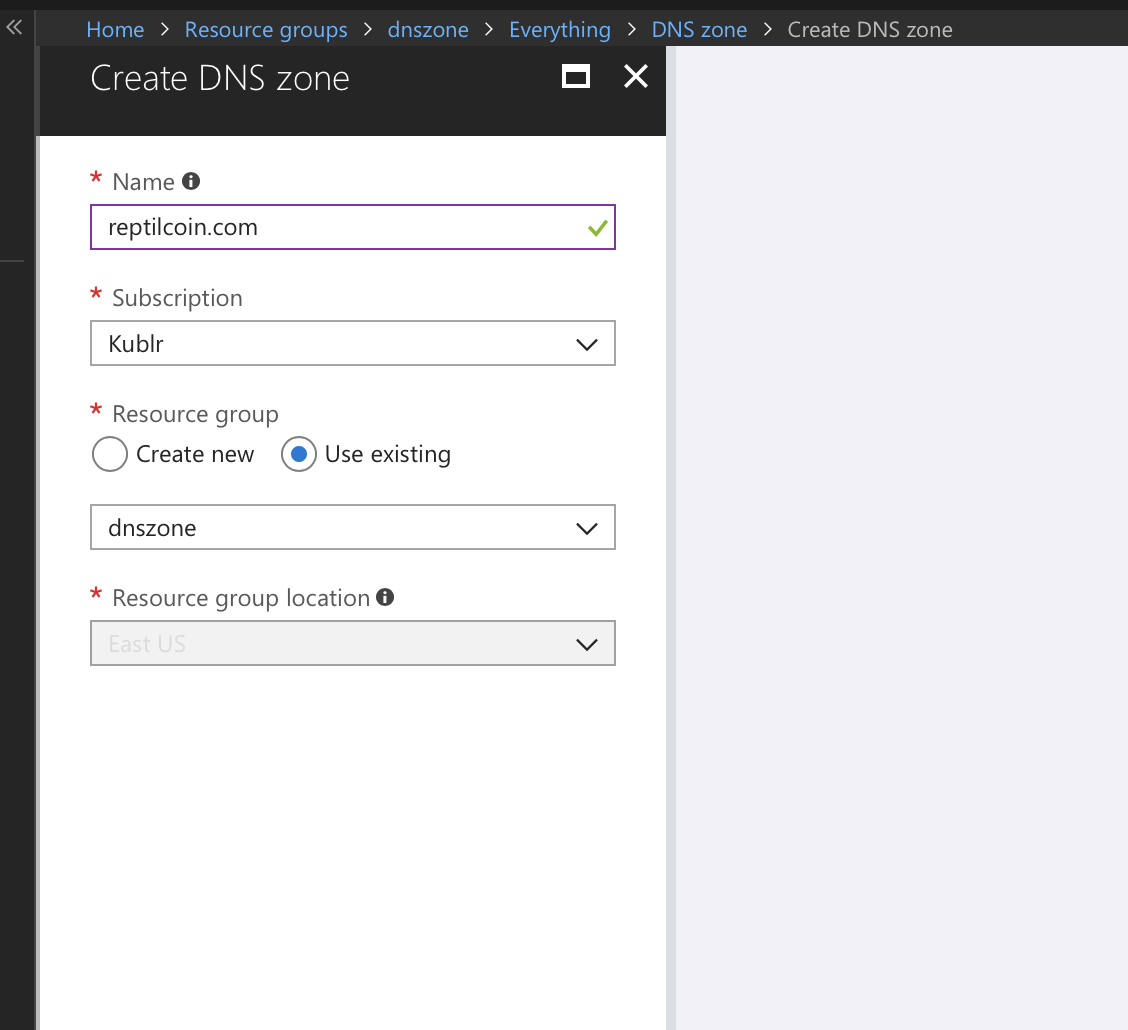Navigate to dnszone breadcrumb link
Viewport: 1128px width, 1030px height.
tap(428, 29)
